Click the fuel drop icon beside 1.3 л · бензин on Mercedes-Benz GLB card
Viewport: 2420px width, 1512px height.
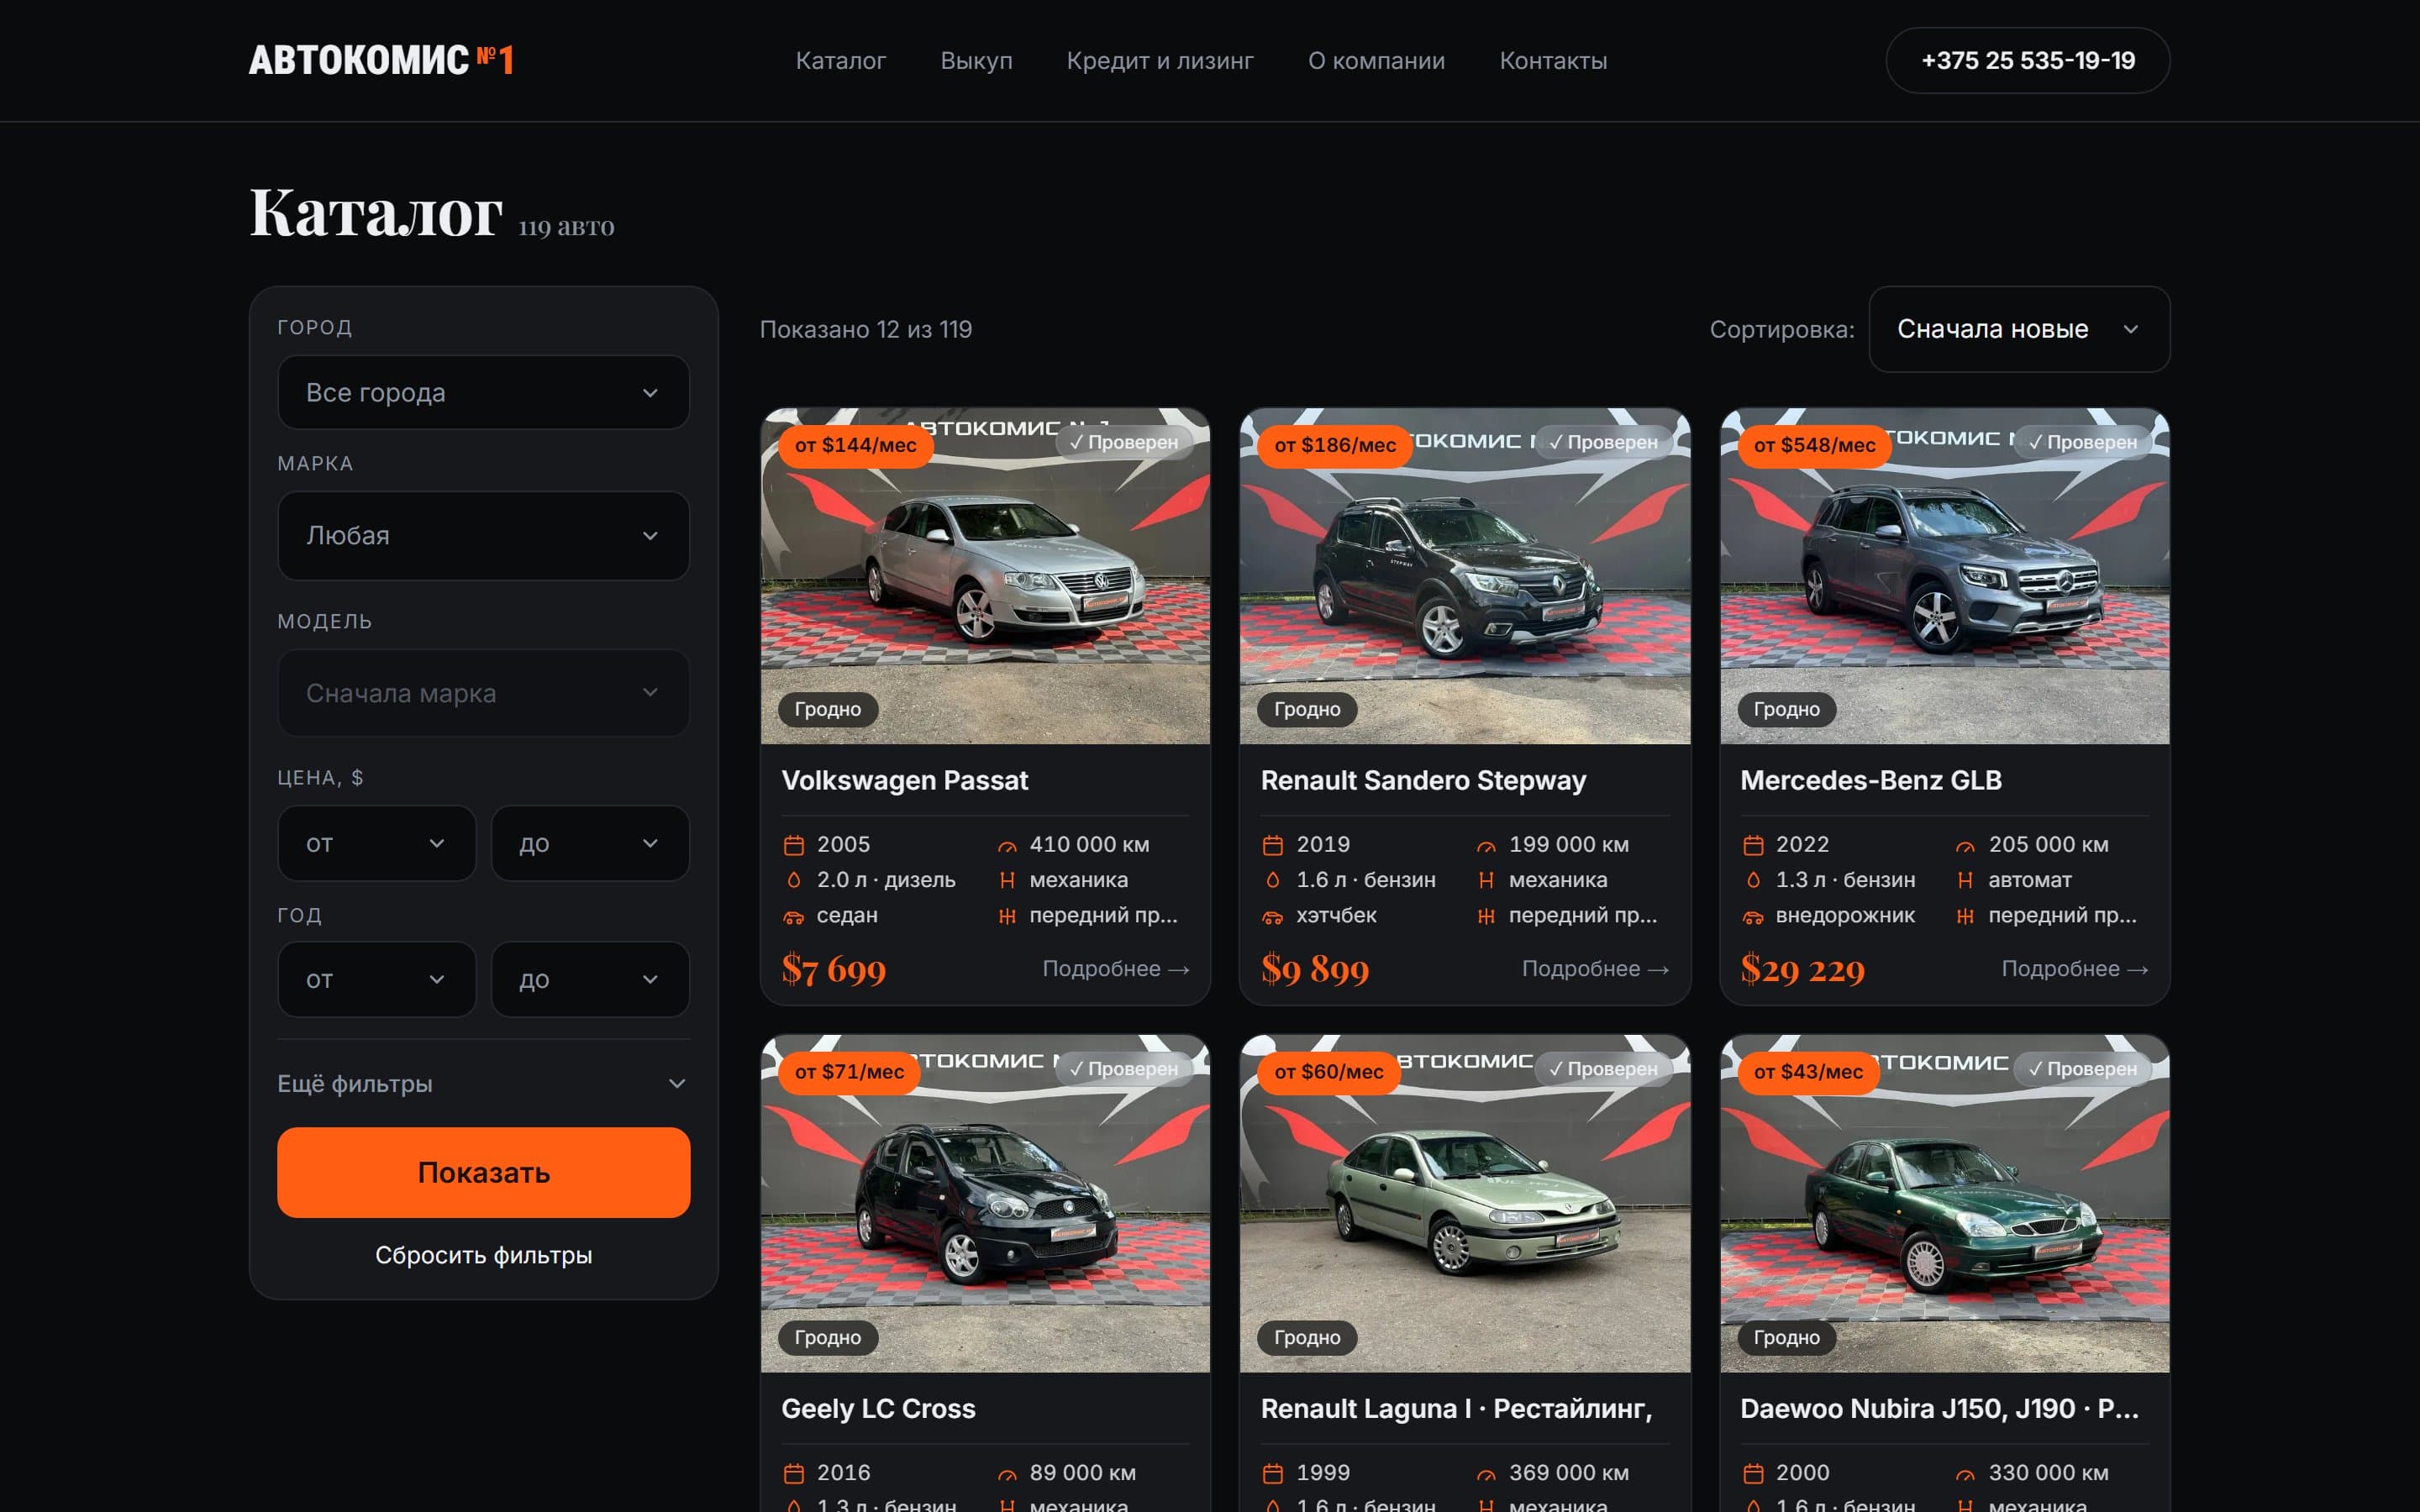[x=1753, y=880]
